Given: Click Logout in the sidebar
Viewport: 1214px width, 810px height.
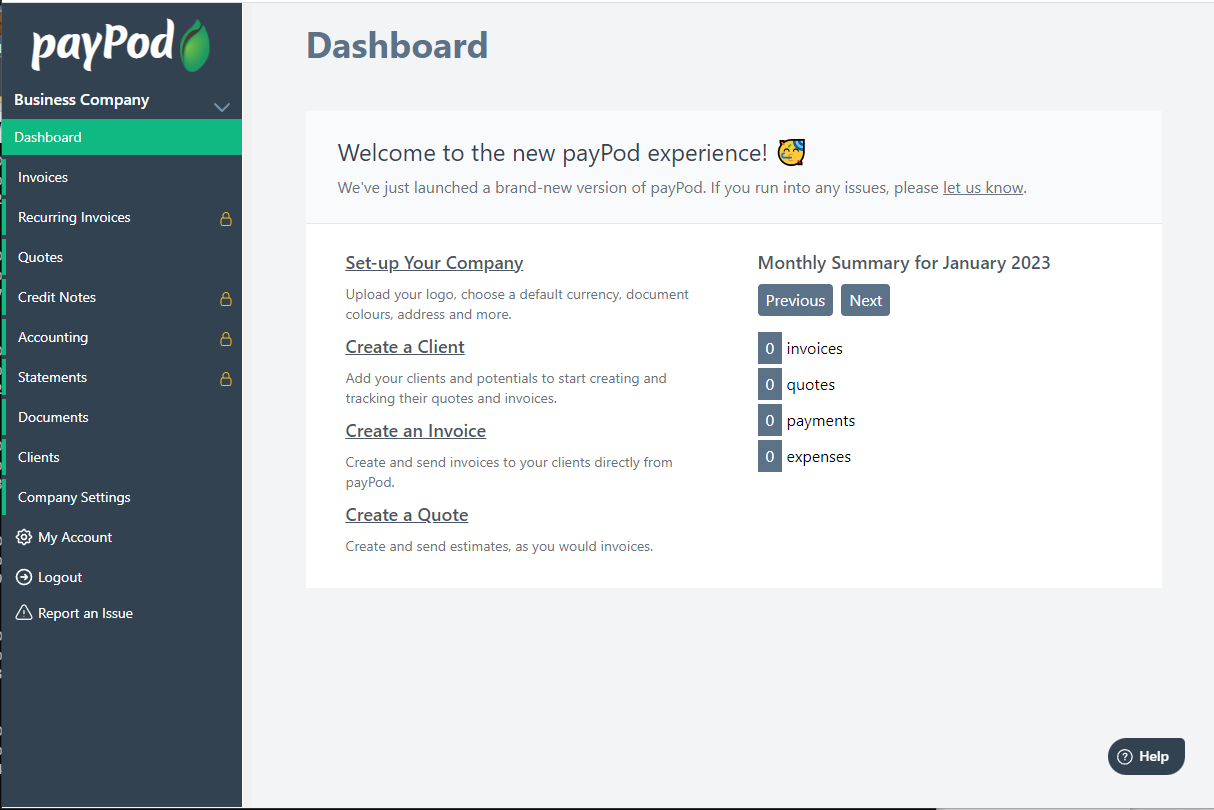Looking at the screenshot, I should tap(60, 577).
